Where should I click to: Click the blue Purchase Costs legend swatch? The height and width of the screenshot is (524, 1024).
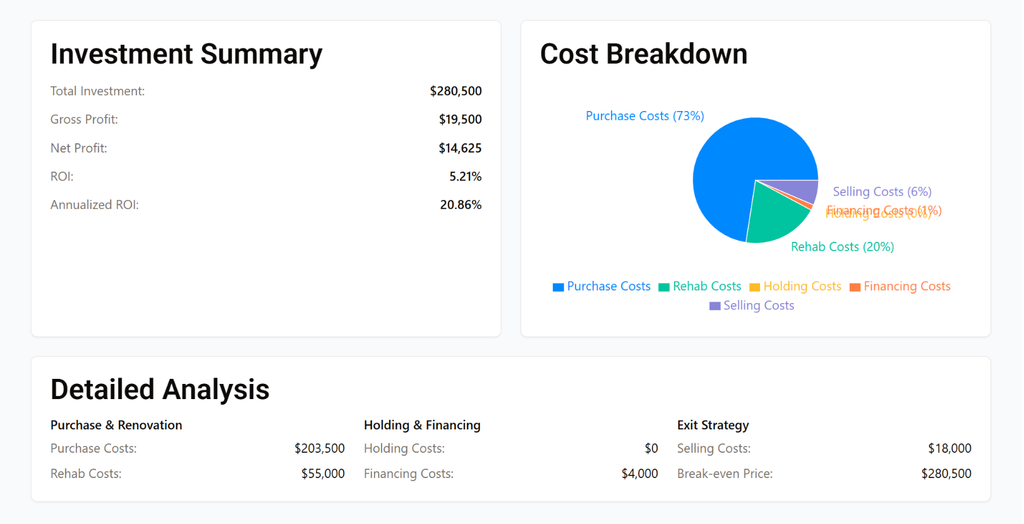tap(558, 287)
